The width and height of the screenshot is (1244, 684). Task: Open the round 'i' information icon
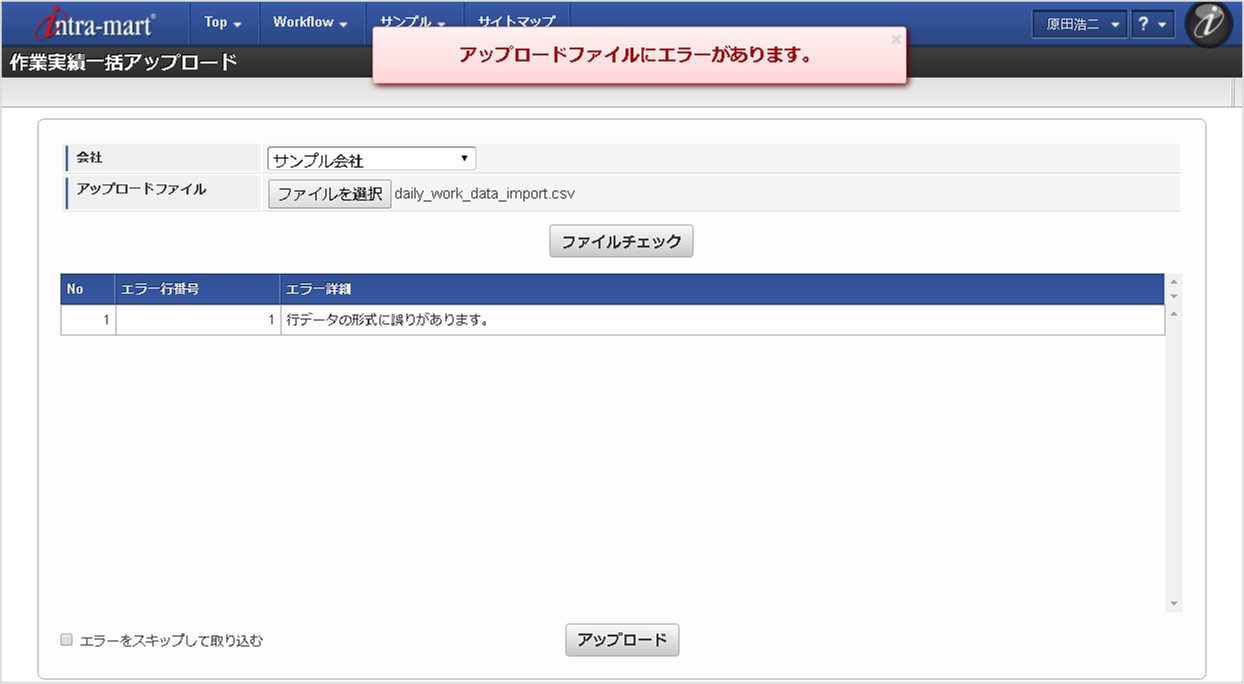pyautogui.click(x=1208, y=24)
